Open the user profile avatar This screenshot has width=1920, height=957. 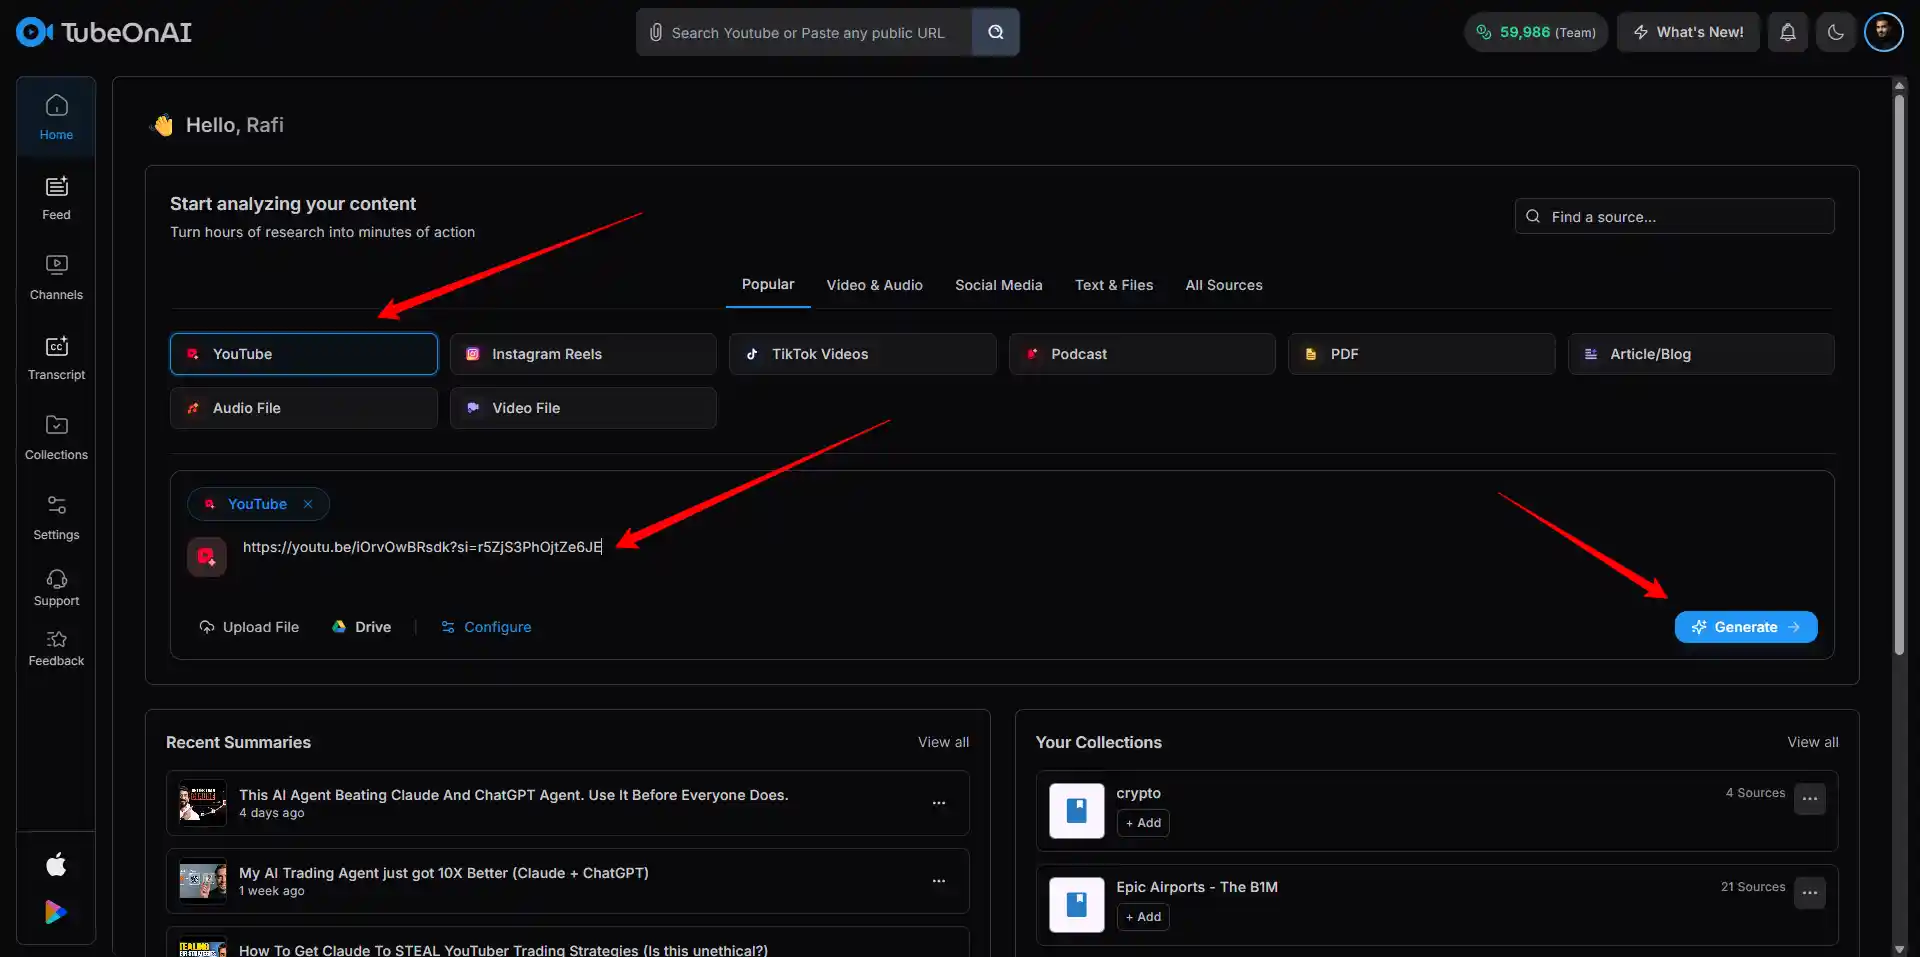(x=1883, y=32)
